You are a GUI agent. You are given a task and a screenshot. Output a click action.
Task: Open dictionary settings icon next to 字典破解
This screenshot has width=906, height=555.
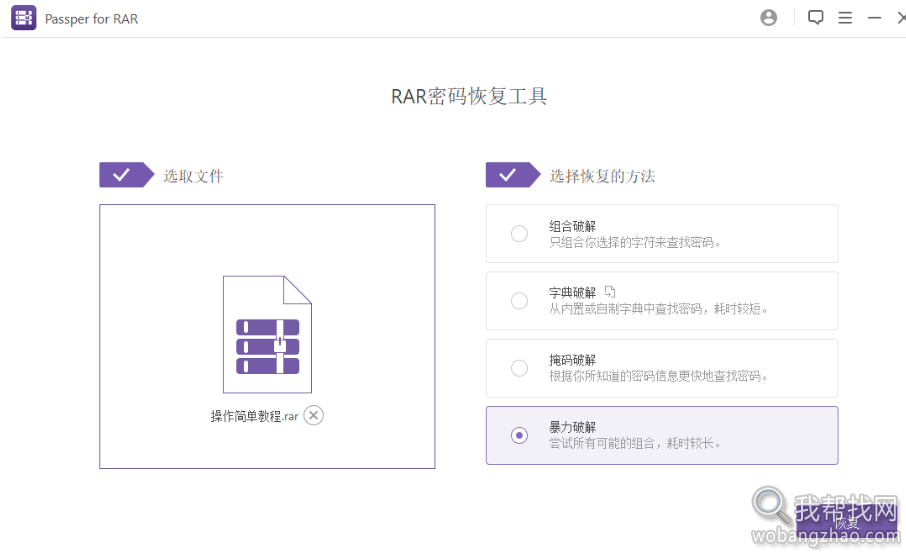(x=610, y=292)
